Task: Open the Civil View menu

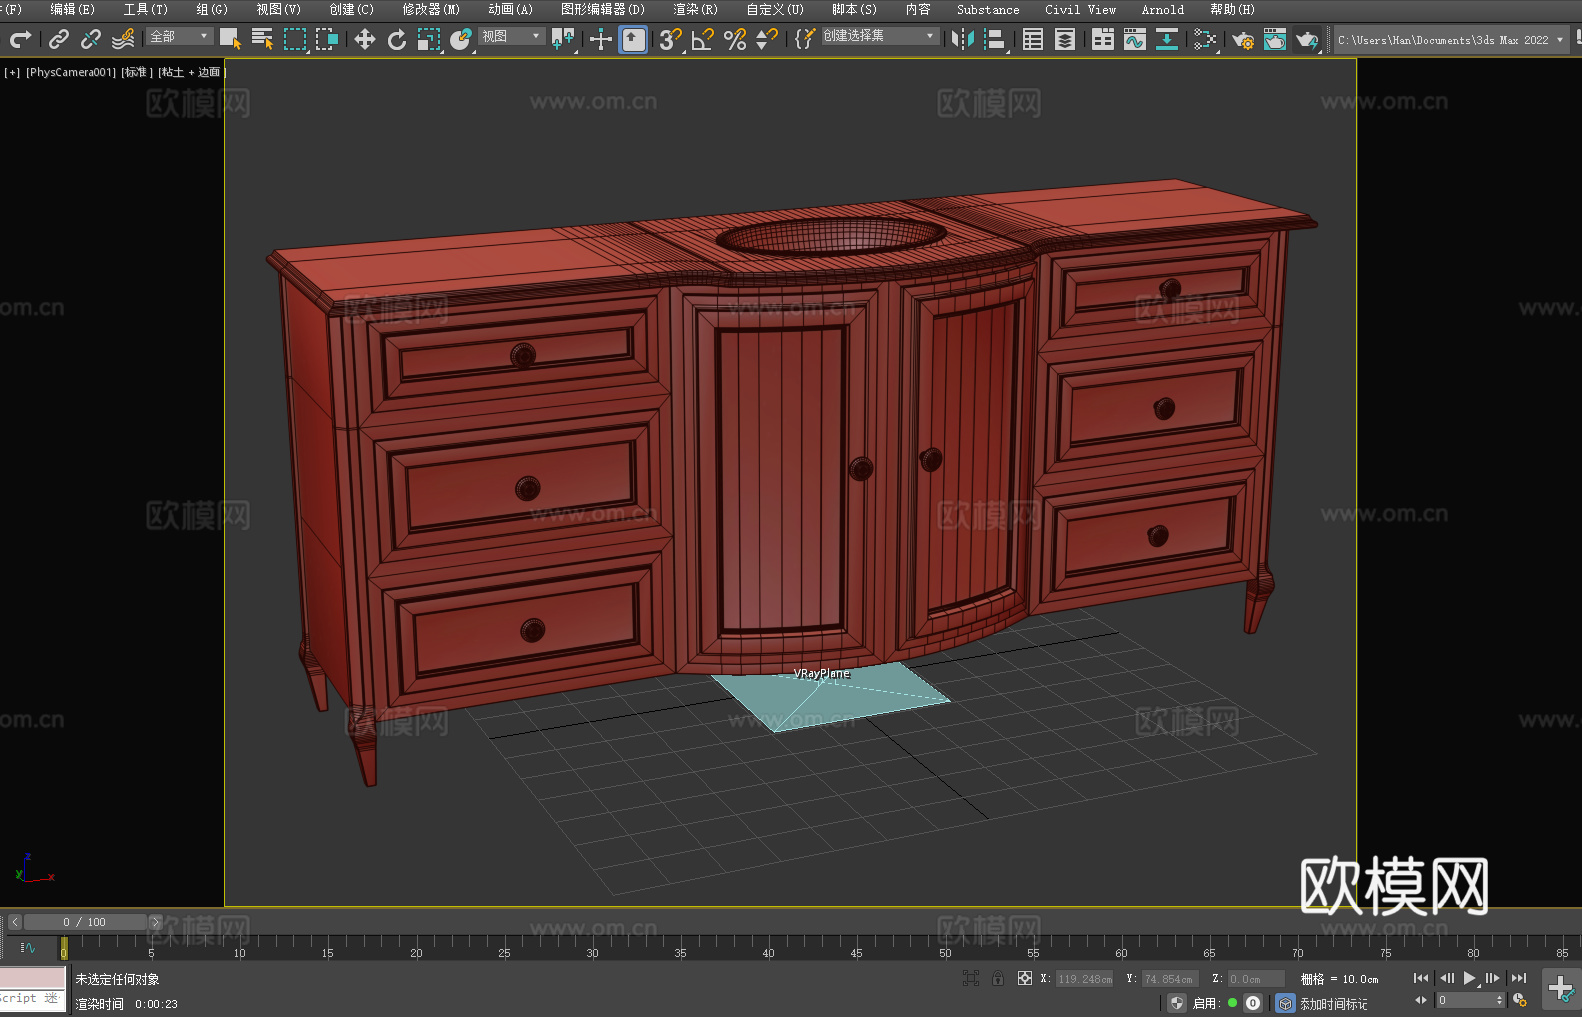Action: click(x=1081, y=9)
